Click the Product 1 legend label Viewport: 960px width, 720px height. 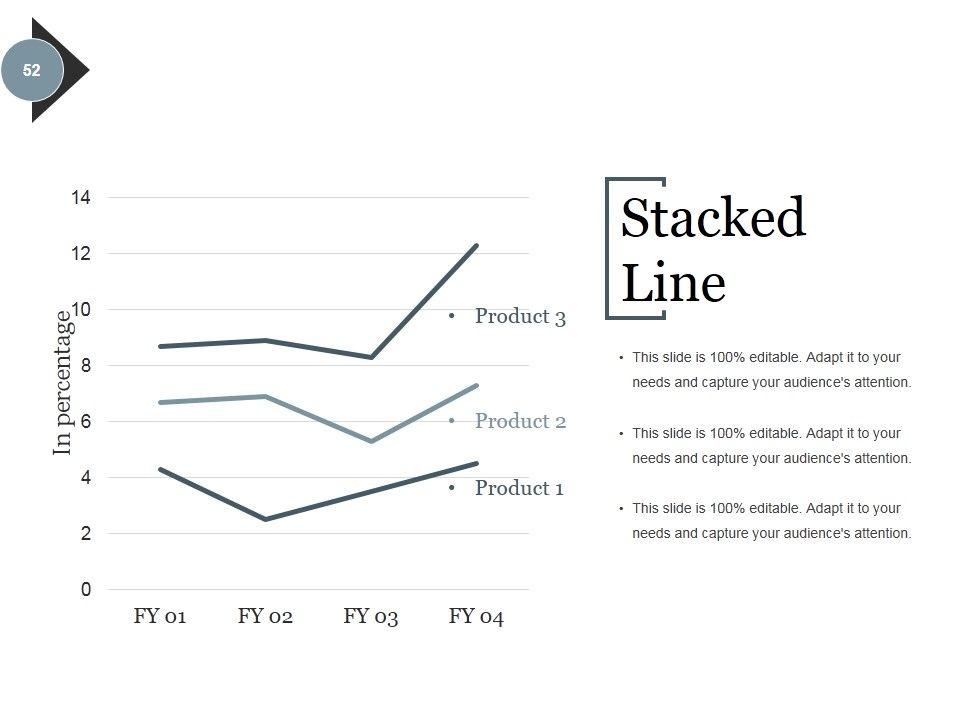(518, 488)
